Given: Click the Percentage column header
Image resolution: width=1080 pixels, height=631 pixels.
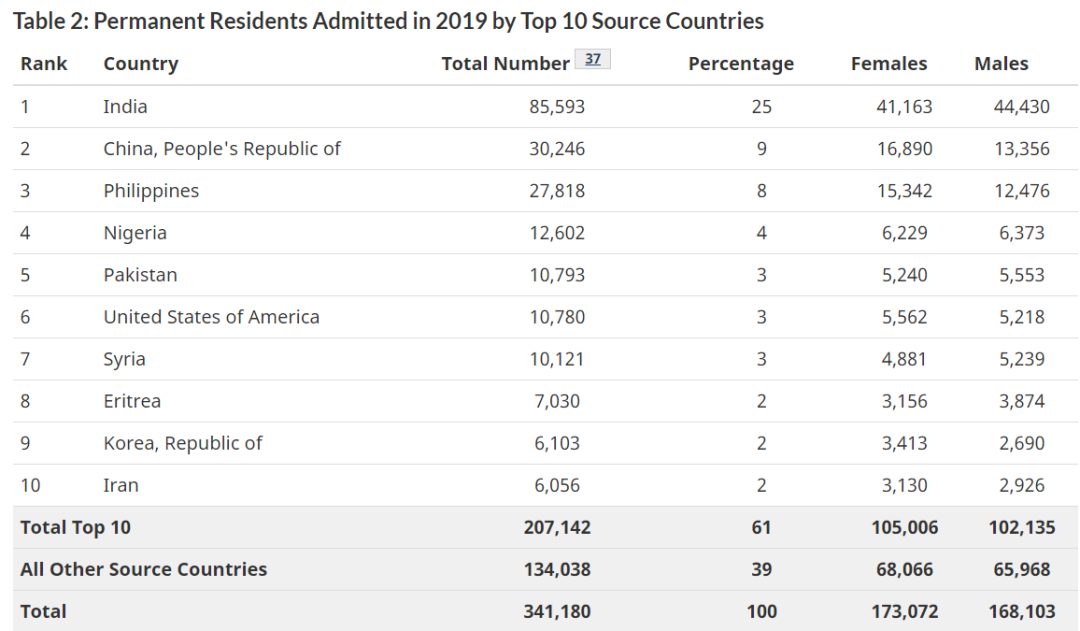Looking at the screenshot, I should click(741, 64).
